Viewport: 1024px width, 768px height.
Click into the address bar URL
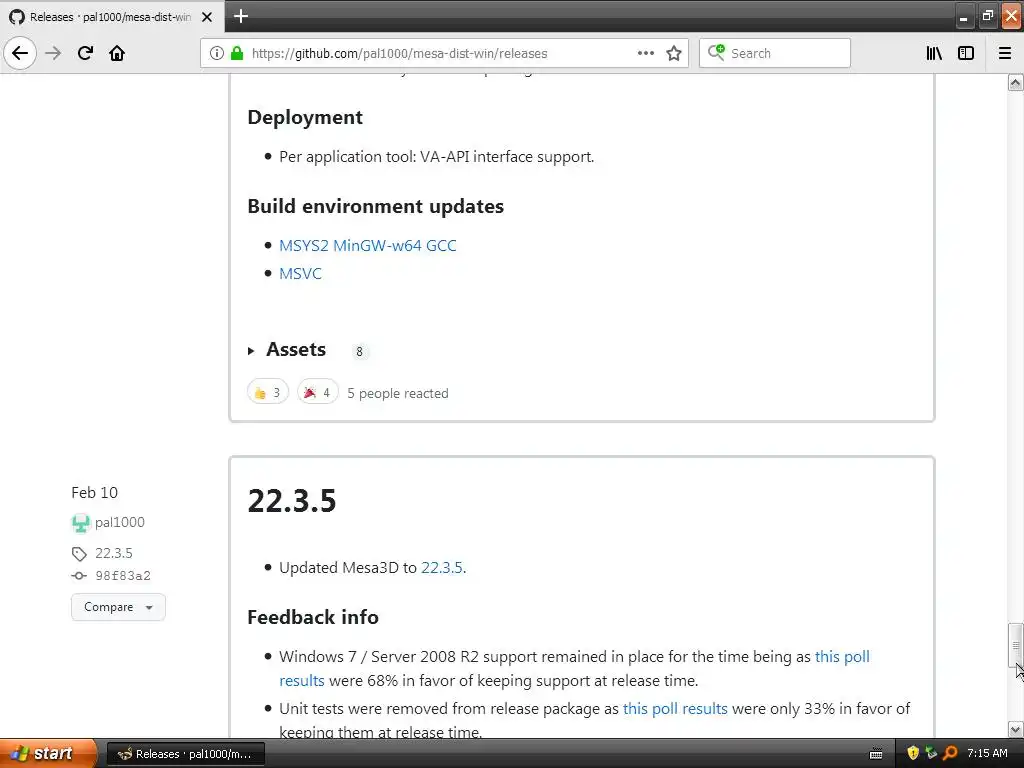tap(399, 54)
